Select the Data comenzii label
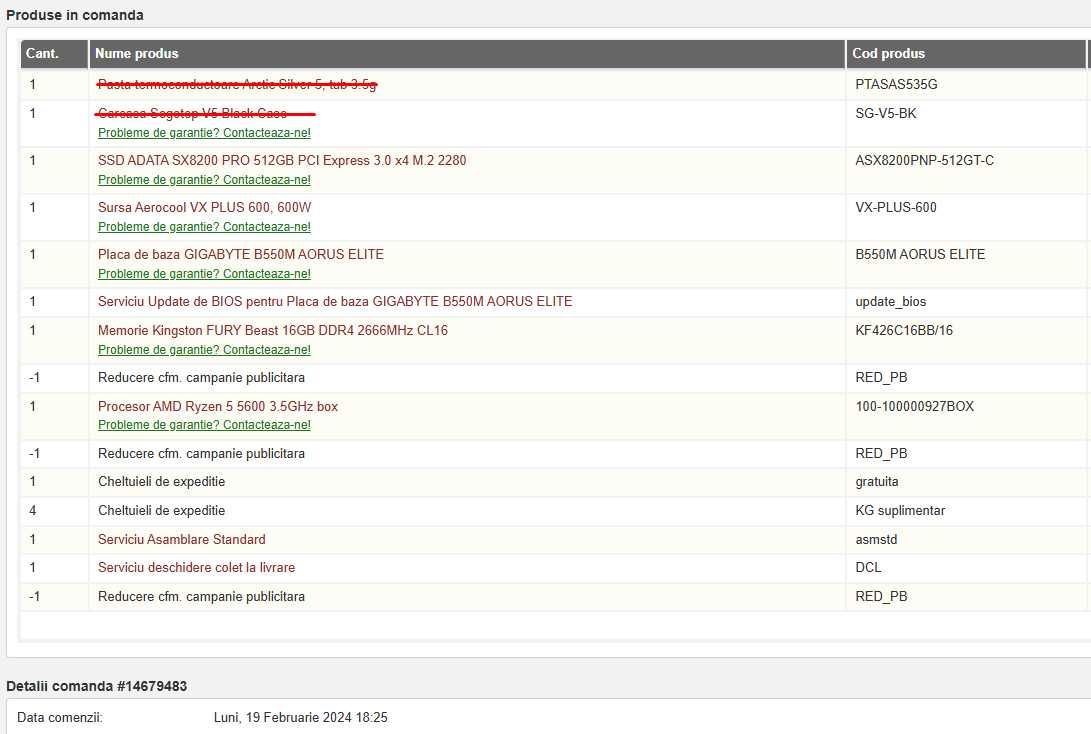The height and width of the screenshot is (734, 1091). pos(60,717)
